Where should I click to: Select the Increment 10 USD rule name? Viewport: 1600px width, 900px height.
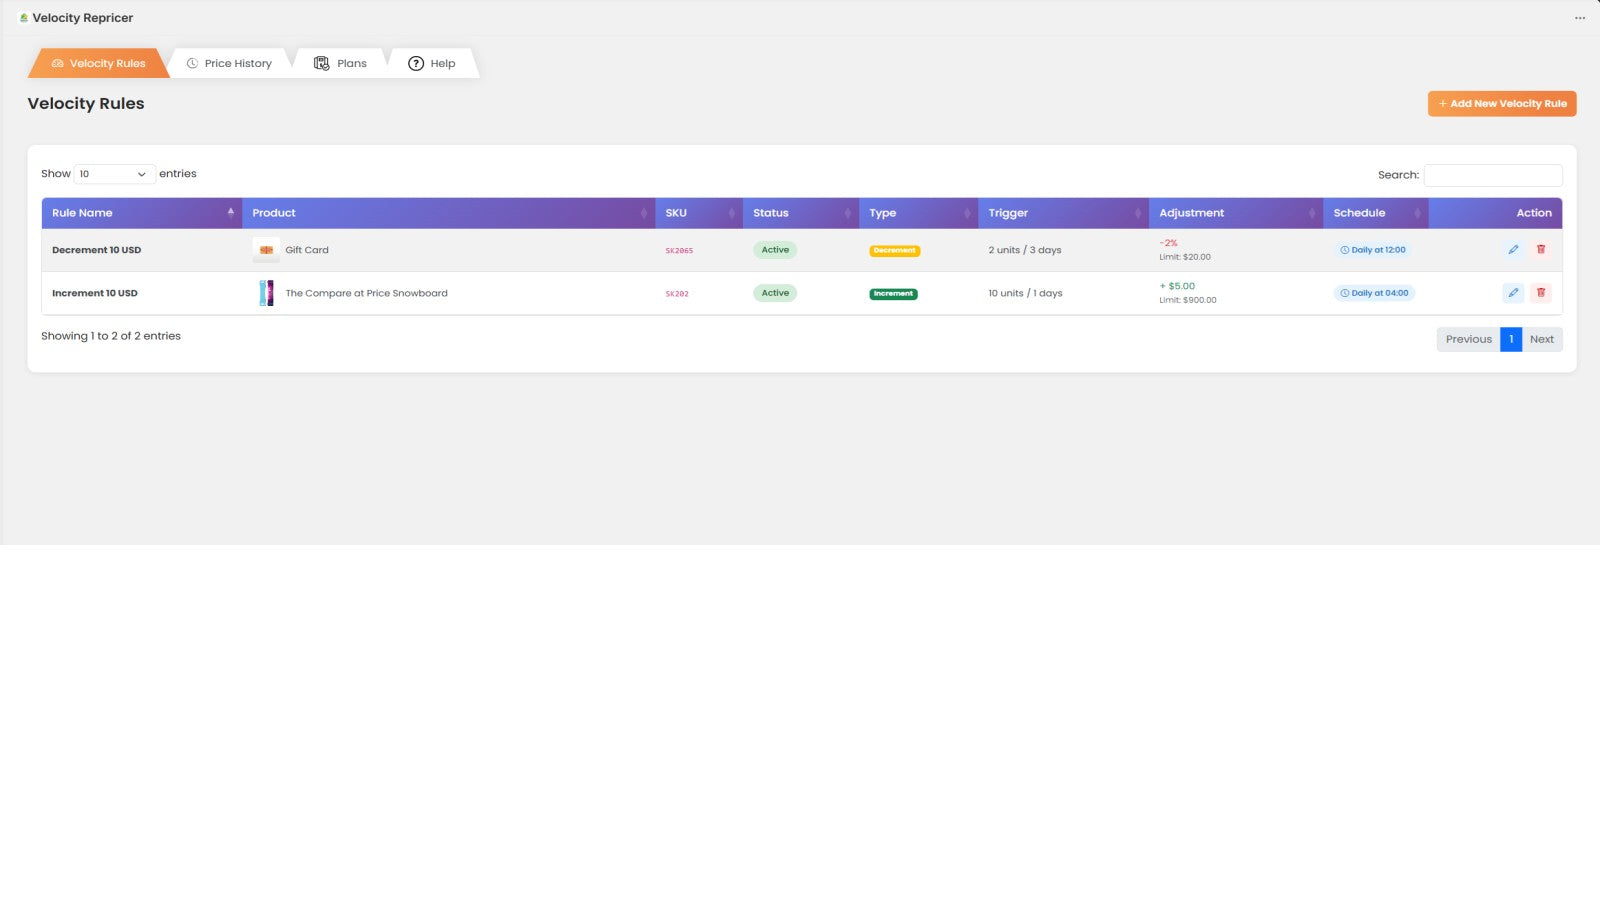tap(95, 293)
